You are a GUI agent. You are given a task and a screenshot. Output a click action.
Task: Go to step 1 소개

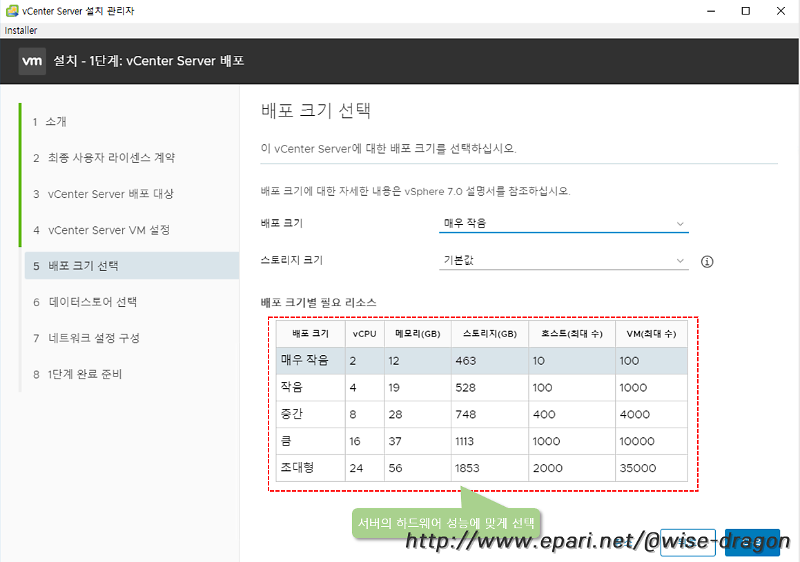point(49,121)
